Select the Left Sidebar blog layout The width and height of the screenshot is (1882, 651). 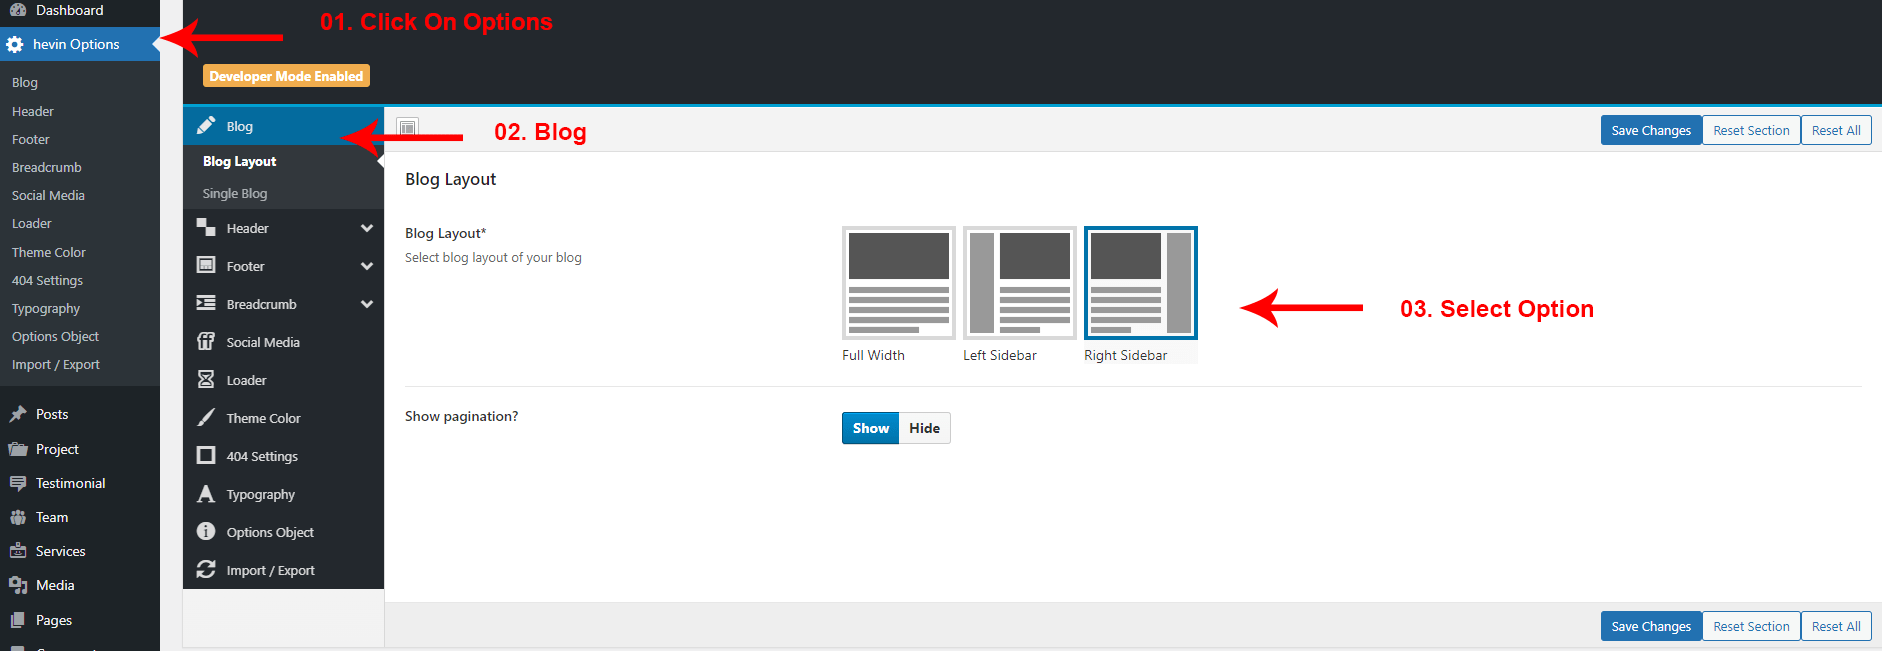click(x=1019, y=283)
